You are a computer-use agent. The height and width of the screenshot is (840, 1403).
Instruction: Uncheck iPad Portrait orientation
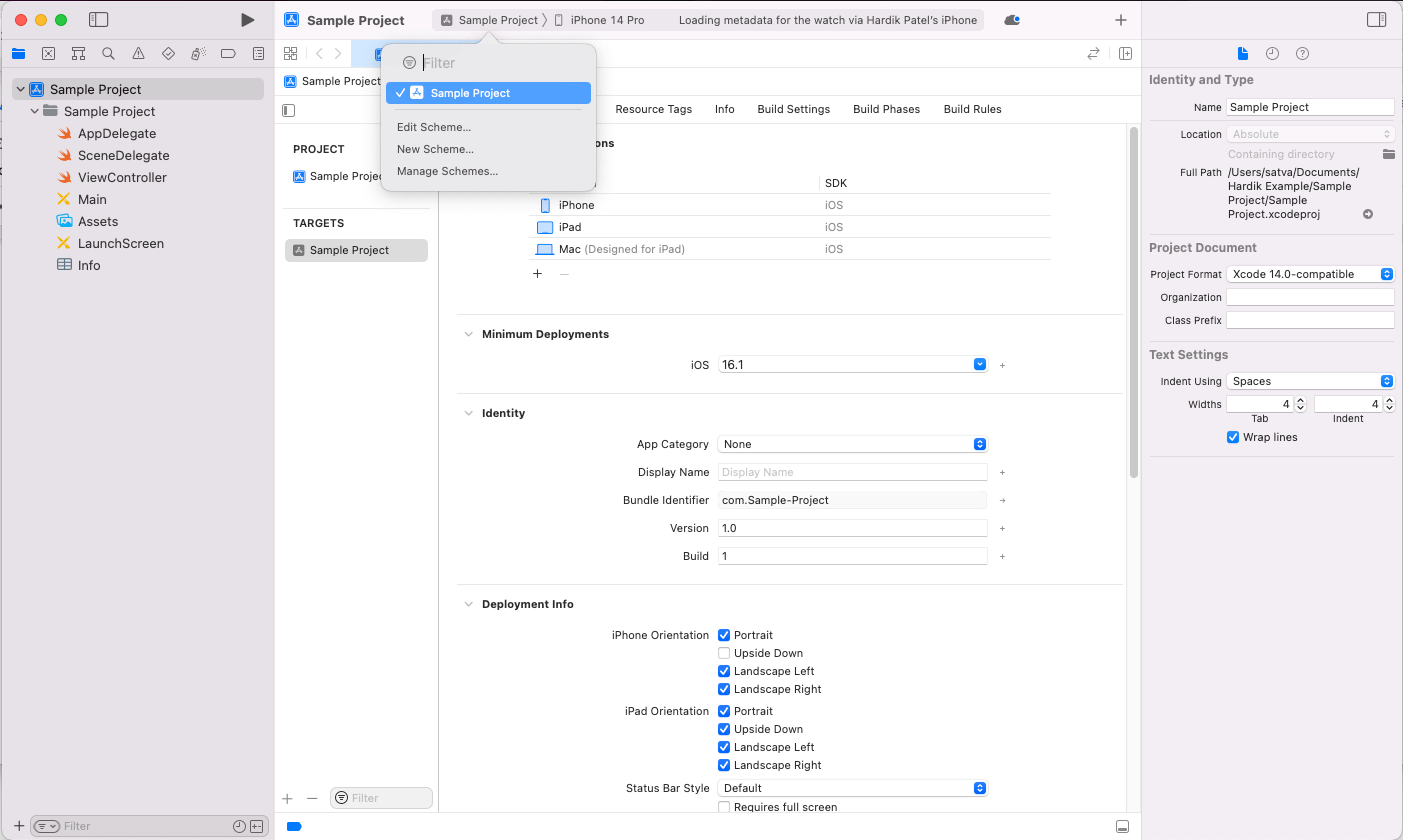coord(724,711)
